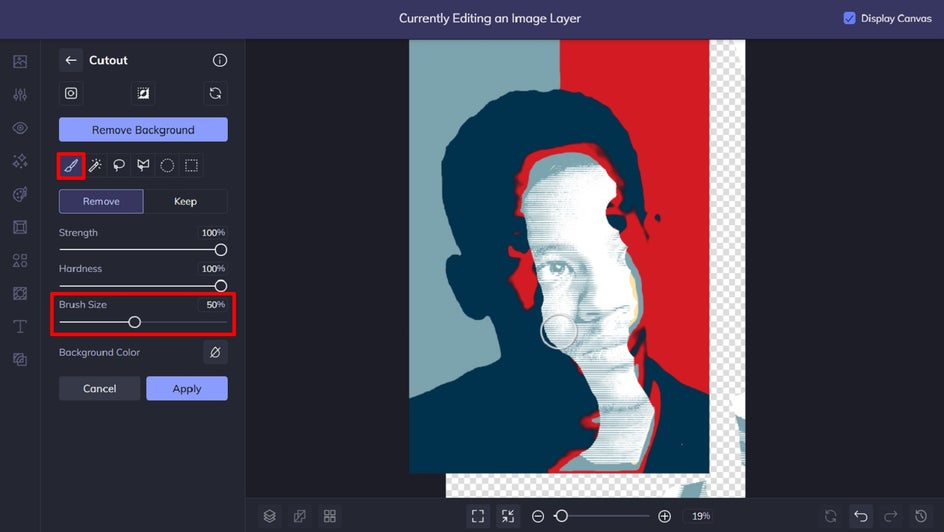Screen dimensions: 944x532
Task: Click the resize canvas icon in bottom bar
Action: pos(300,516)
